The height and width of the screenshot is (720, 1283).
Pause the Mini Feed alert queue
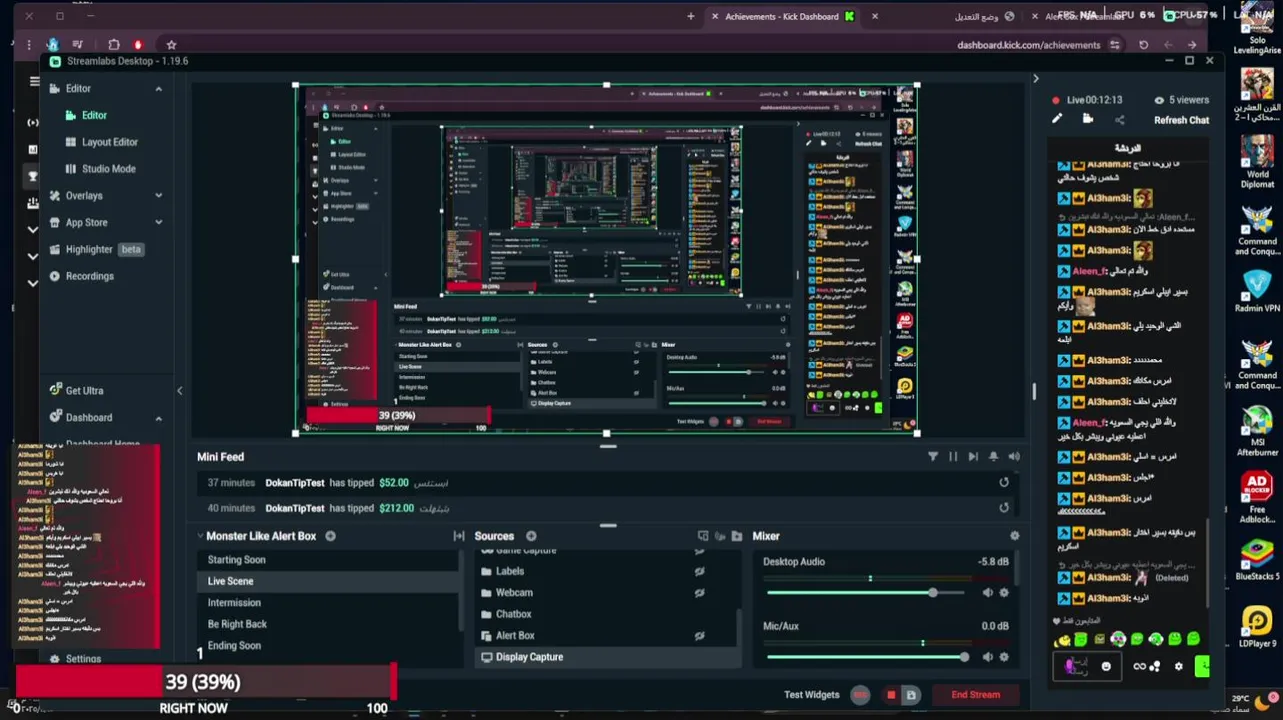(953, 457)
